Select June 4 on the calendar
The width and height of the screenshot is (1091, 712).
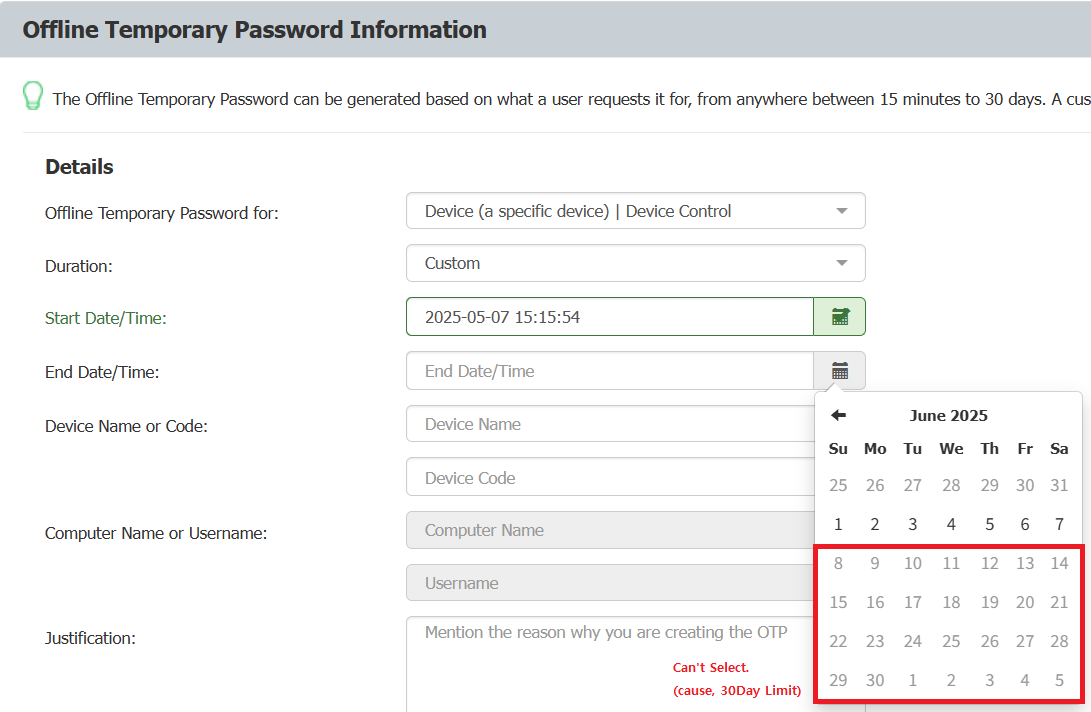951,524
